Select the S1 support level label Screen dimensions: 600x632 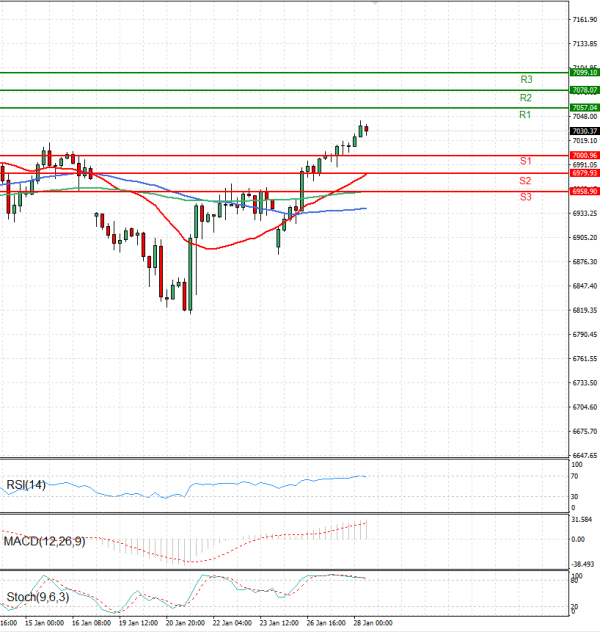click(x=525, y=161)
